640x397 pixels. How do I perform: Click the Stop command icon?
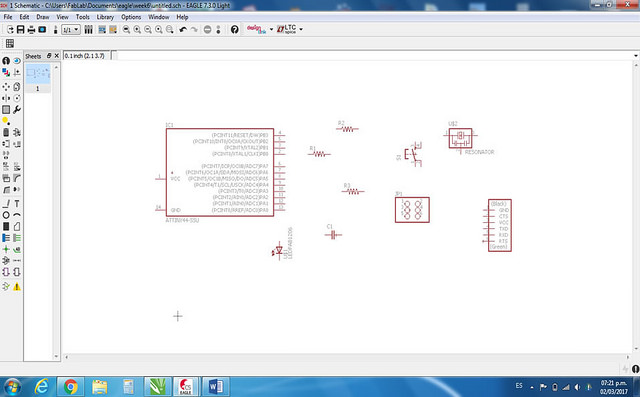207,29
